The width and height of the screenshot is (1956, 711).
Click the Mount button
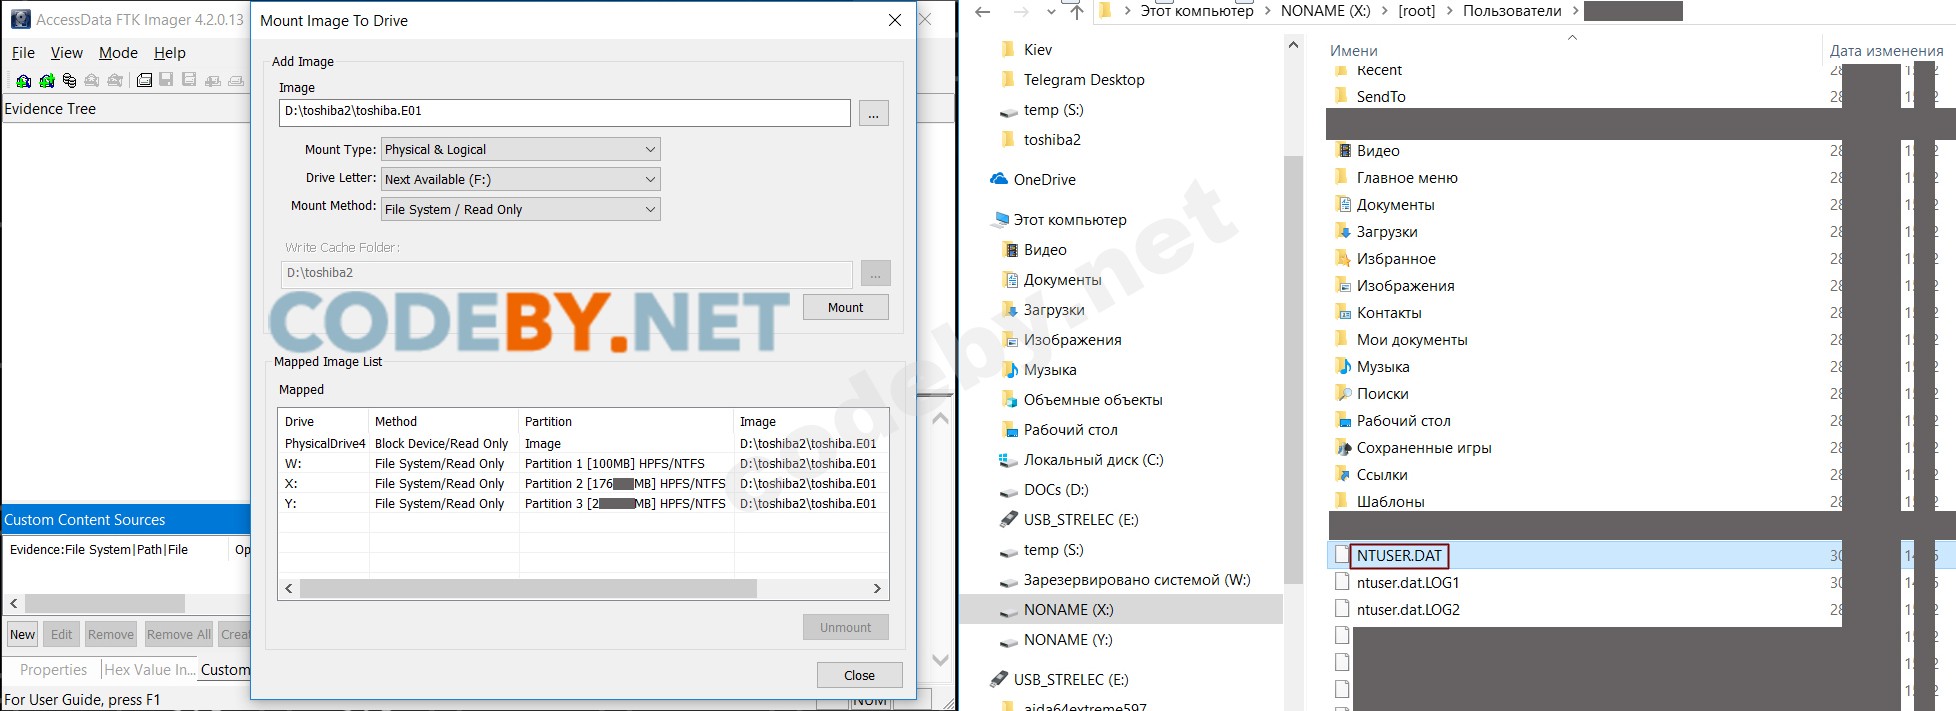(x=845, y=307)
